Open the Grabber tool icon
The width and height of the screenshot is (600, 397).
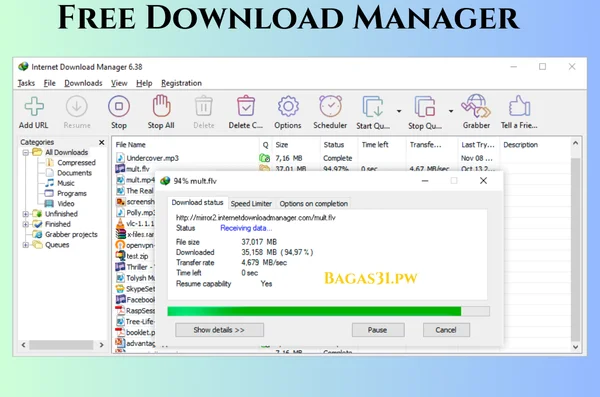[476, 106]
